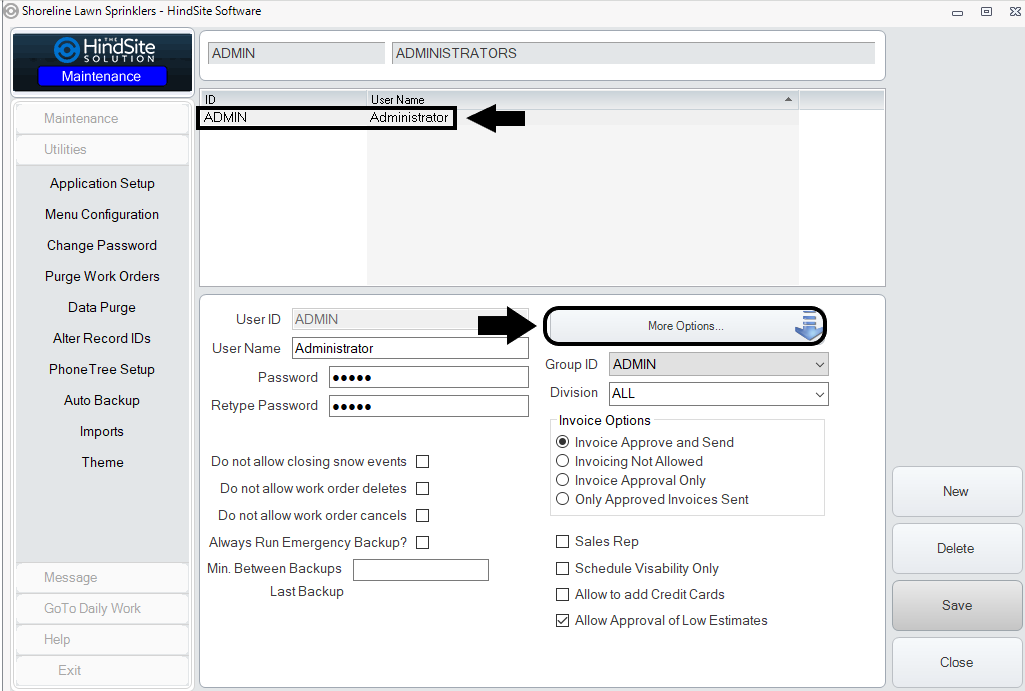Click the HindSite Solution logo
Screen dimensions: 1025x691
click(x=101, y=51)
